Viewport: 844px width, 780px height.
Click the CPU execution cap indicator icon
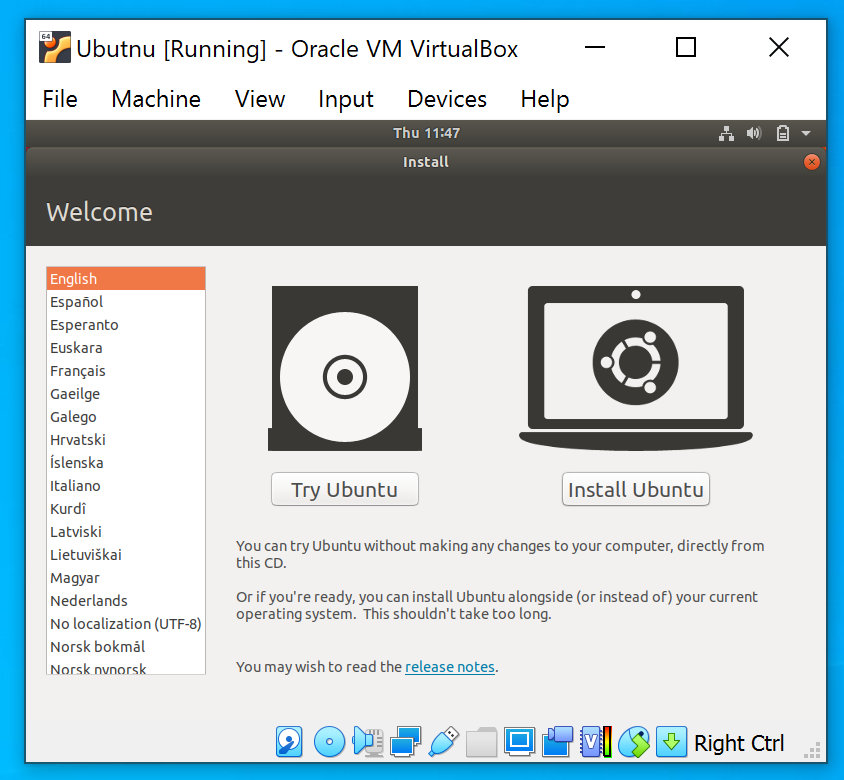[596, 742]
